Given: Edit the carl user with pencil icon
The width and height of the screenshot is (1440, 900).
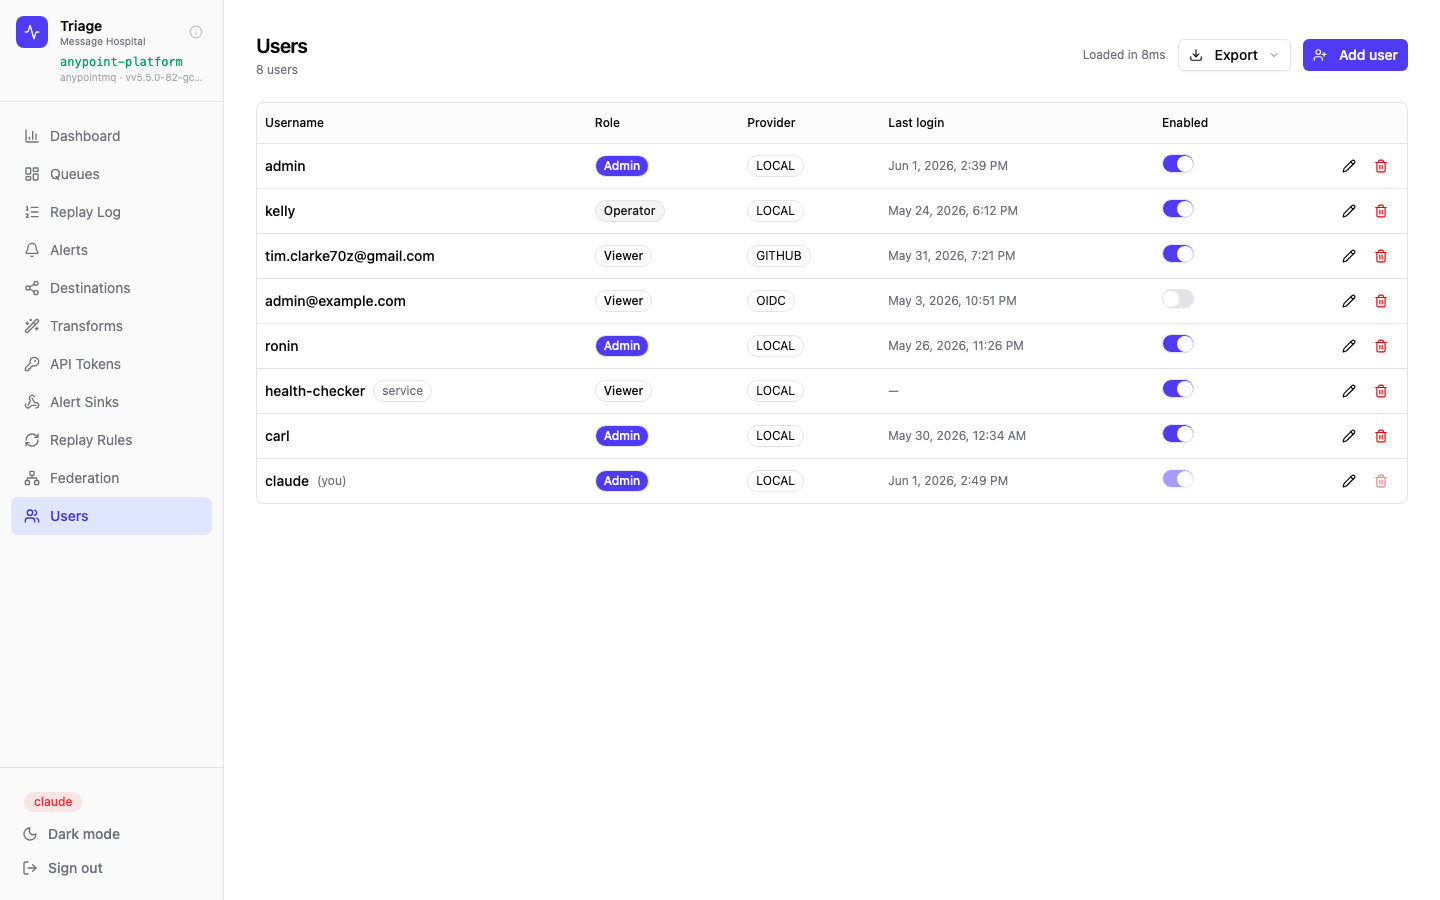Looking at the screenshot, I should coord(1349,436).
